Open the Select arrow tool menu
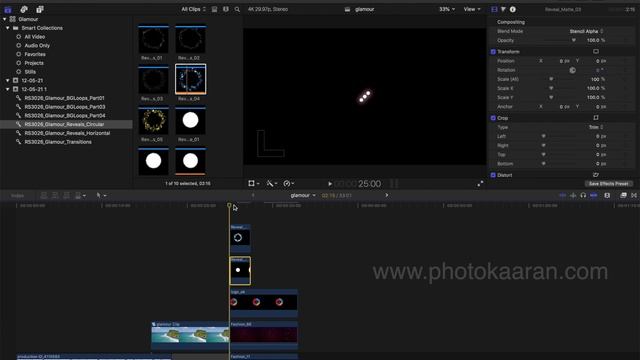Screen dimensions: 640x360 point(101,196)
